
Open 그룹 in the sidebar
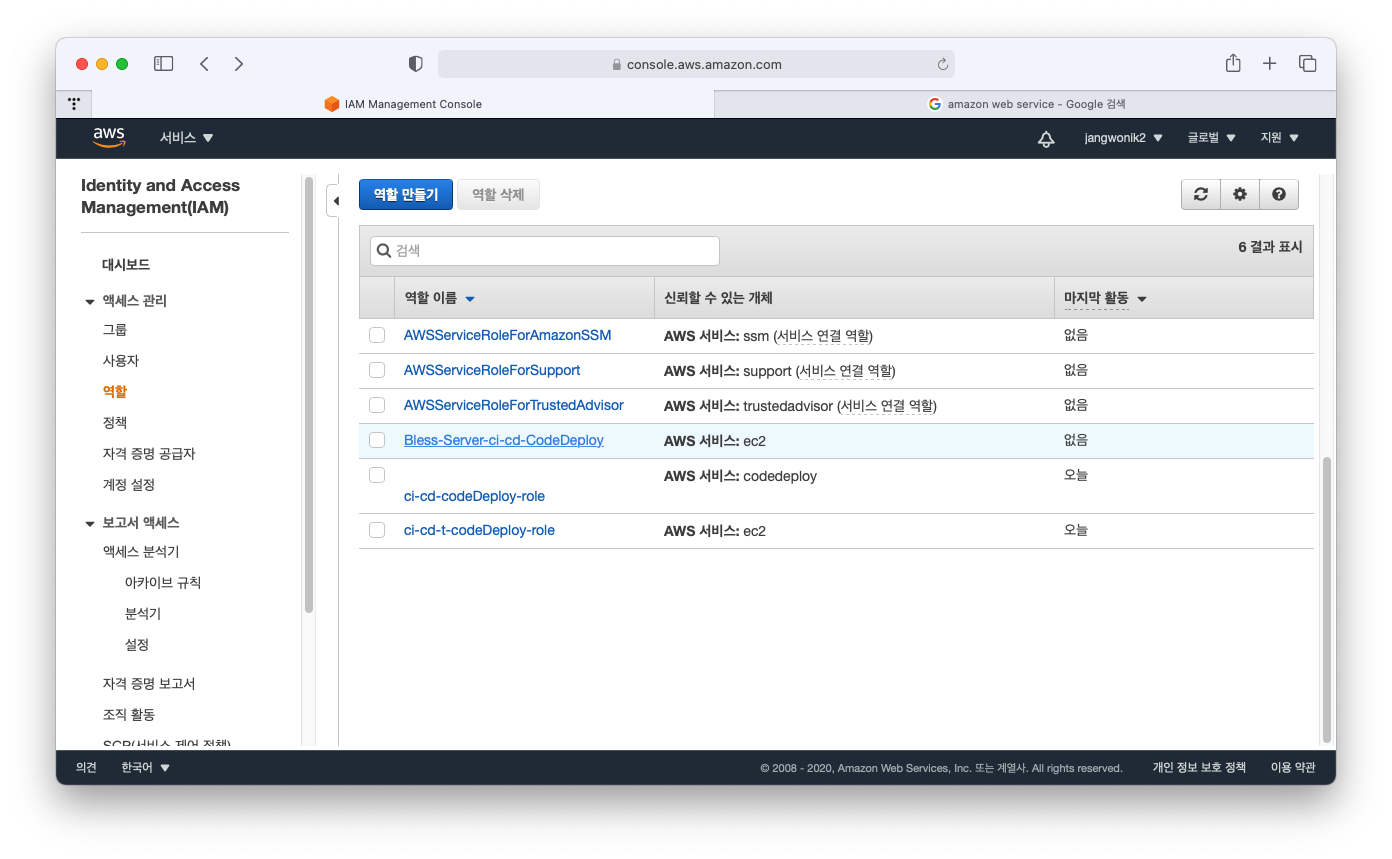coord(115,330)
